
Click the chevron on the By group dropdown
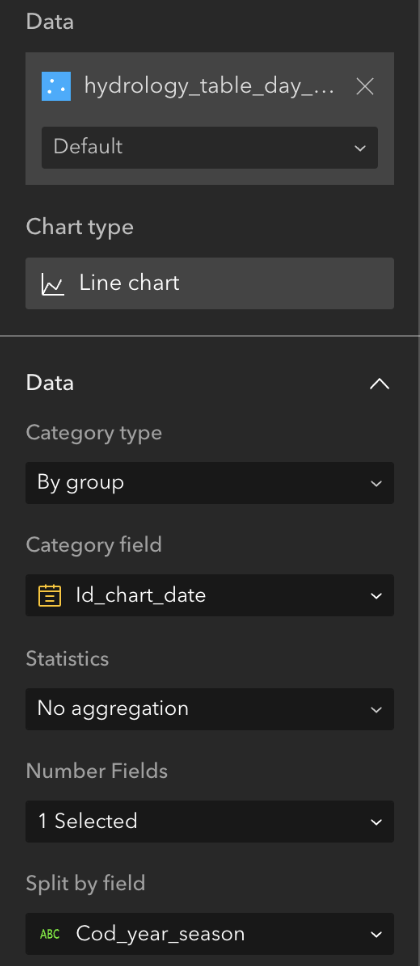click(376, 484)
